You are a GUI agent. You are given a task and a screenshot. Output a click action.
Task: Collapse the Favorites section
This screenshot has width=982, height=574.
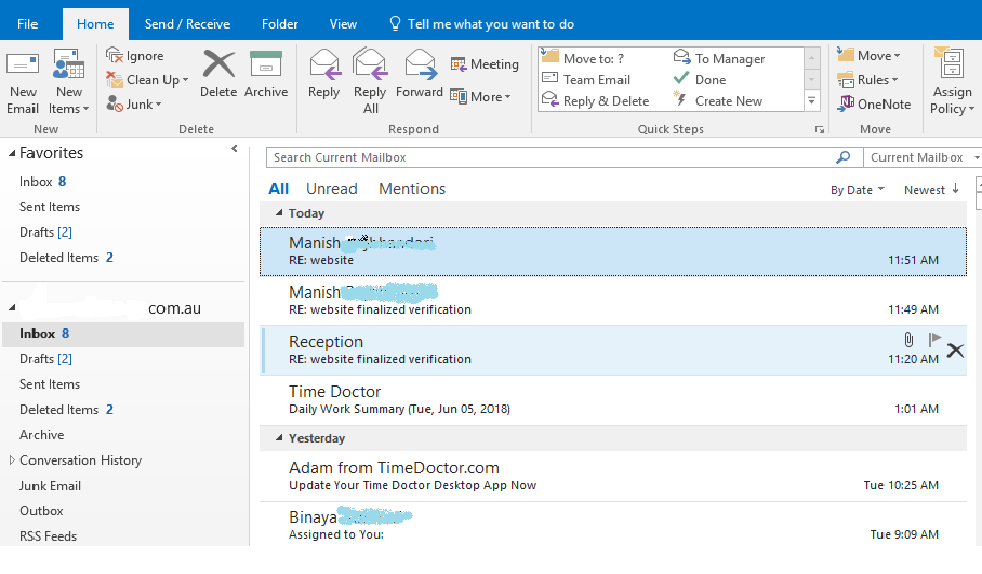coord(12,153)
